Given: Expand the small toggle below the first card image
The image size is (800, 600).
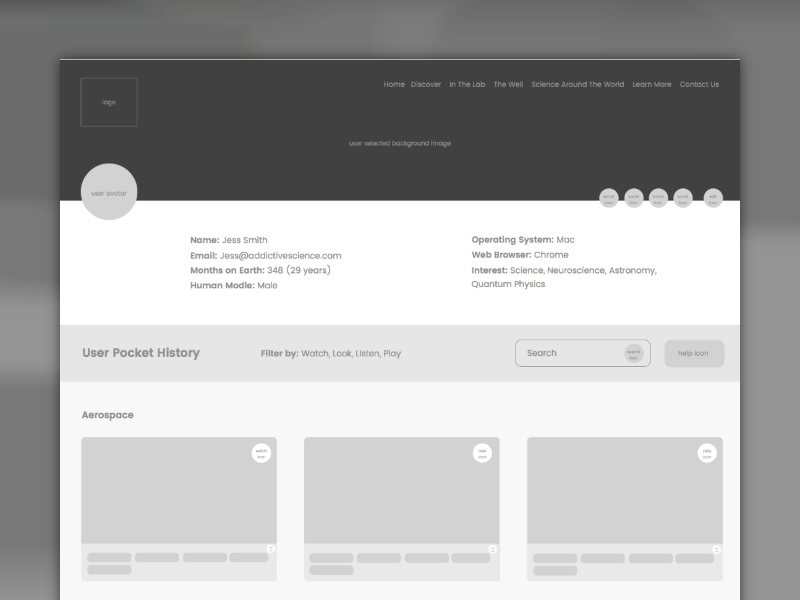Looking at the screenshot, I should click(270, 549).
